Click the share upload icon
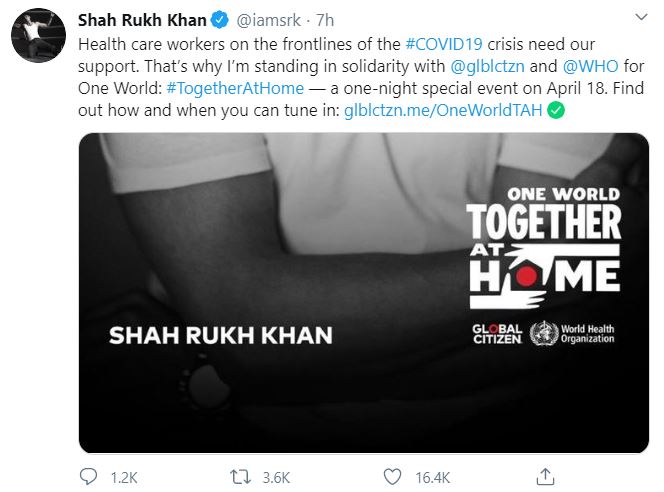This screenshot has width=664, height=492. point(545,475)
